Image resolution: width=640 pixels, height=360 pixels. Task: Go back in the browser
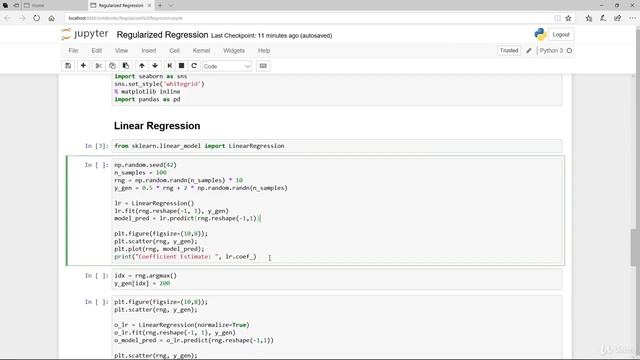click(7, 18)
